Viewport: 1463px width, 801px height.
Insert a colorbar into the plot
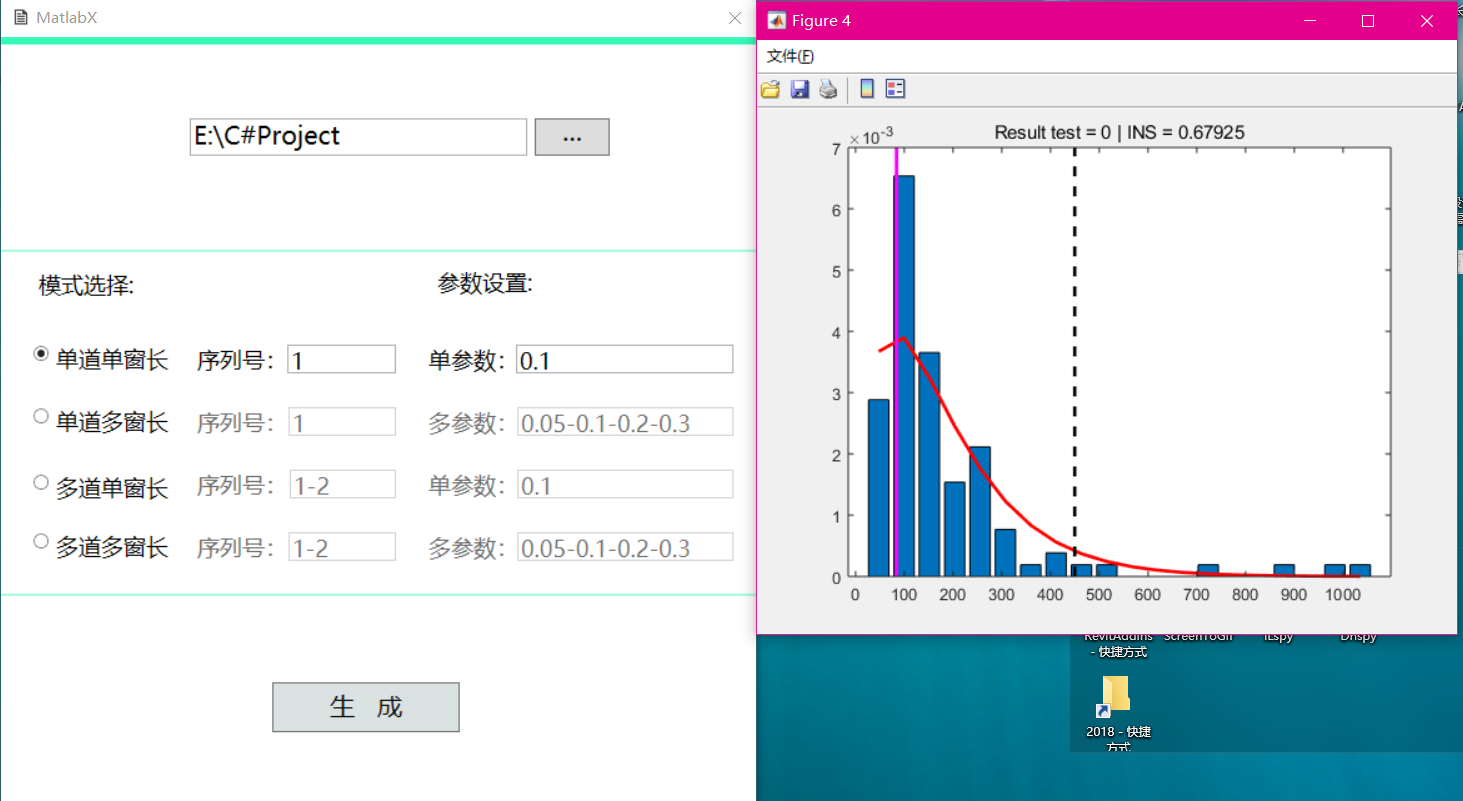tap(867, 89)
